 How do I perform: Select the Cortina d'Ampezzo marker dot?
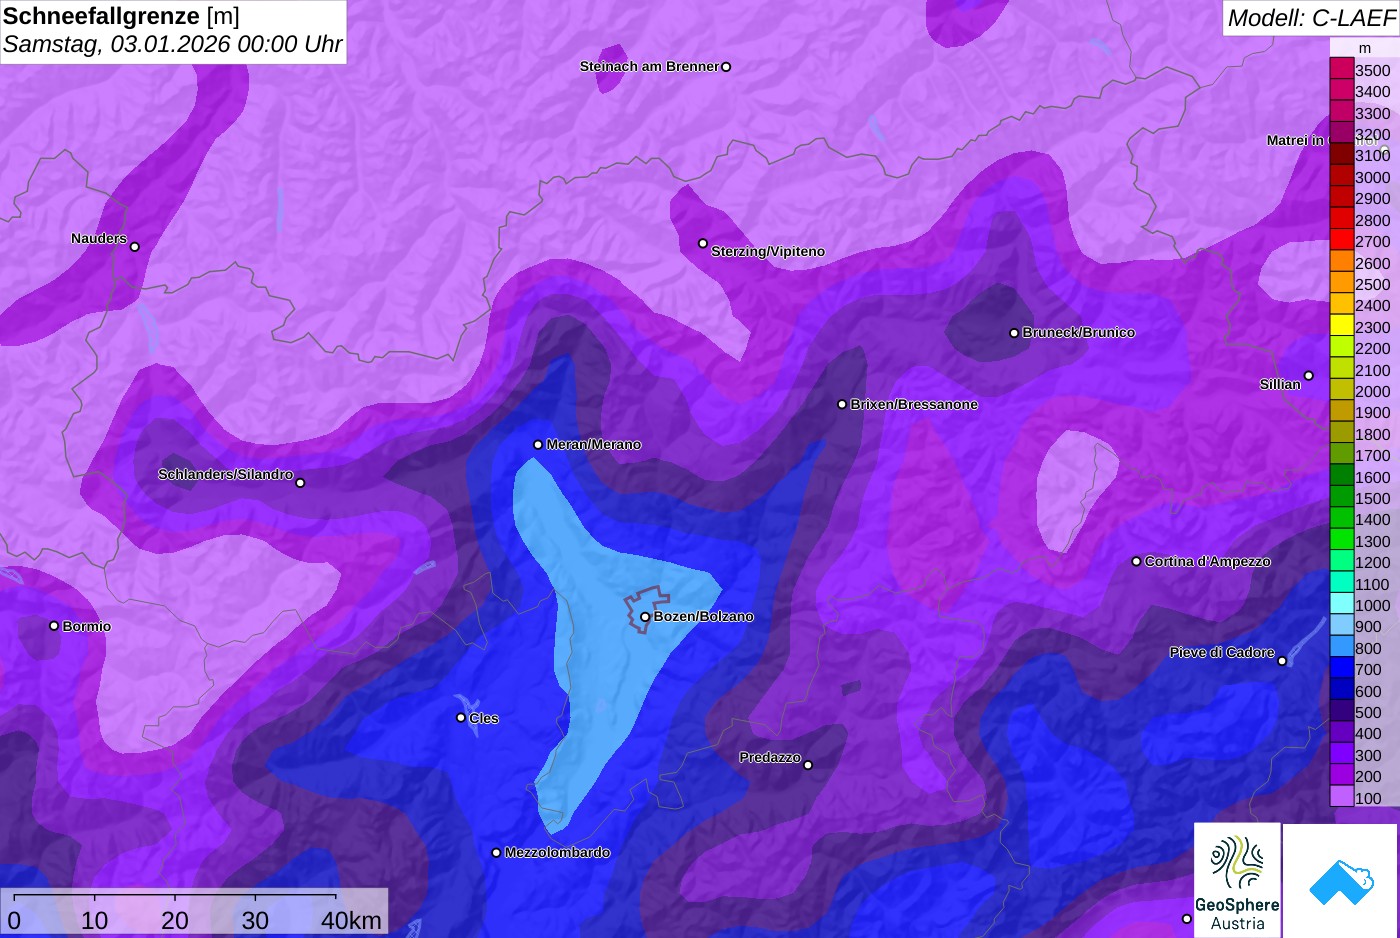click(x=1136, y=562)
